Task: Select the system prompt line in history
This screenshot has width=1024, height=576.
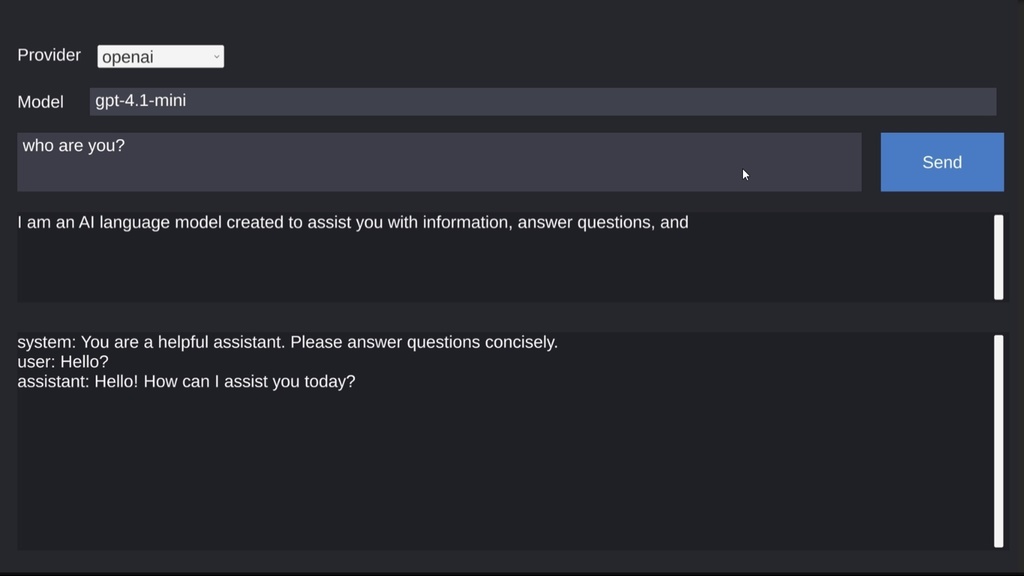Action: [x=287, y=341]
